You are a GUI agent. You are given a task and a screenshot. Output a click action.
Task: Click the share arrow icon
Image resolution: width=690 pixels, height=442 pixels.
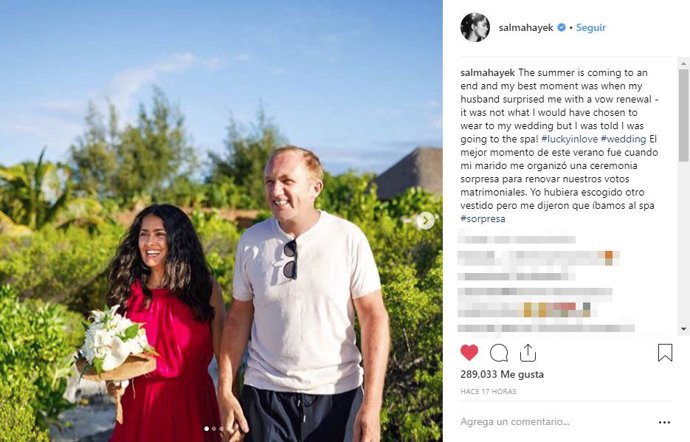(528, 353)
